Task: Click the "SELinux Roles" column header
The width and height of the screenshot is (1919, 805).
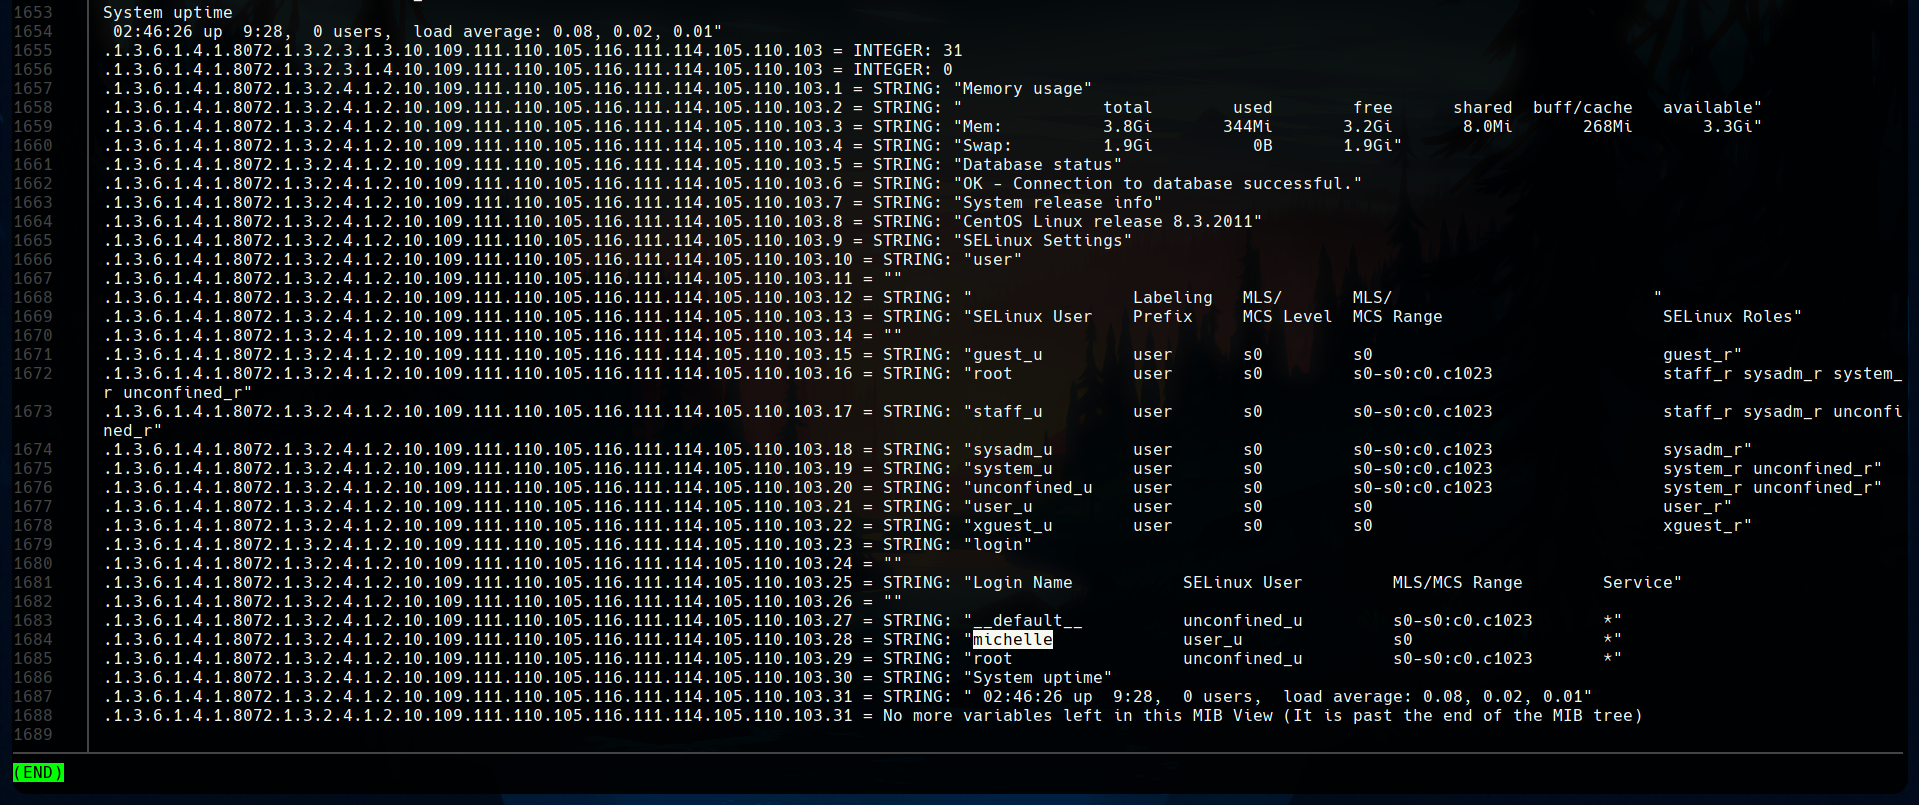Action: point(1727,317)
